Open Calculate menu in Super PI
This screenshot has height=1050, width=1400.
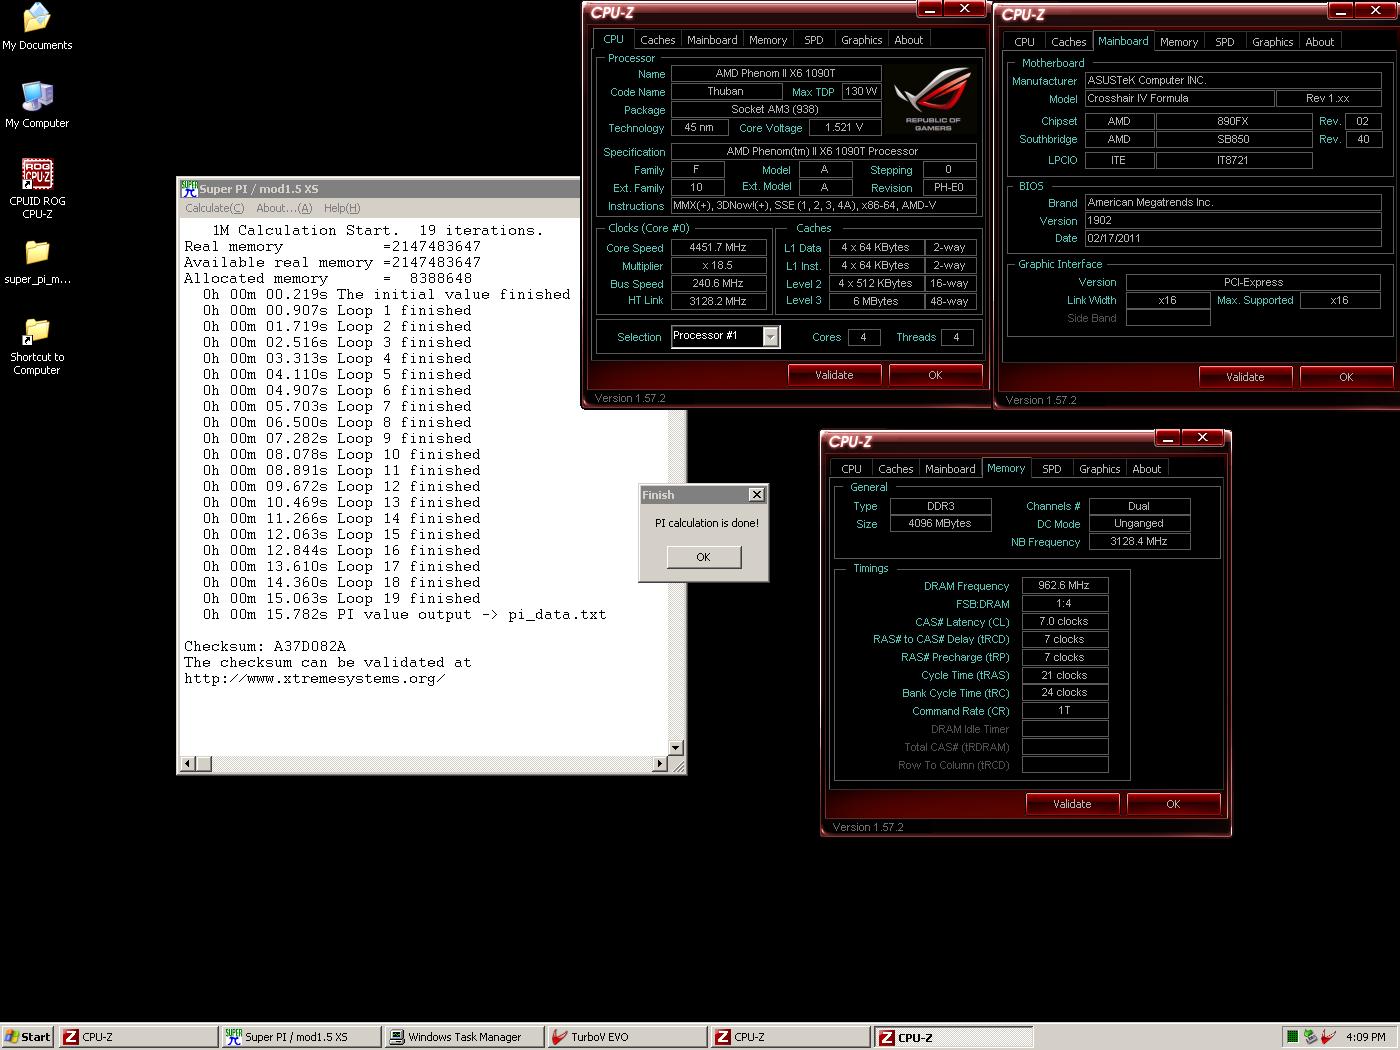(x=214, y=208)
